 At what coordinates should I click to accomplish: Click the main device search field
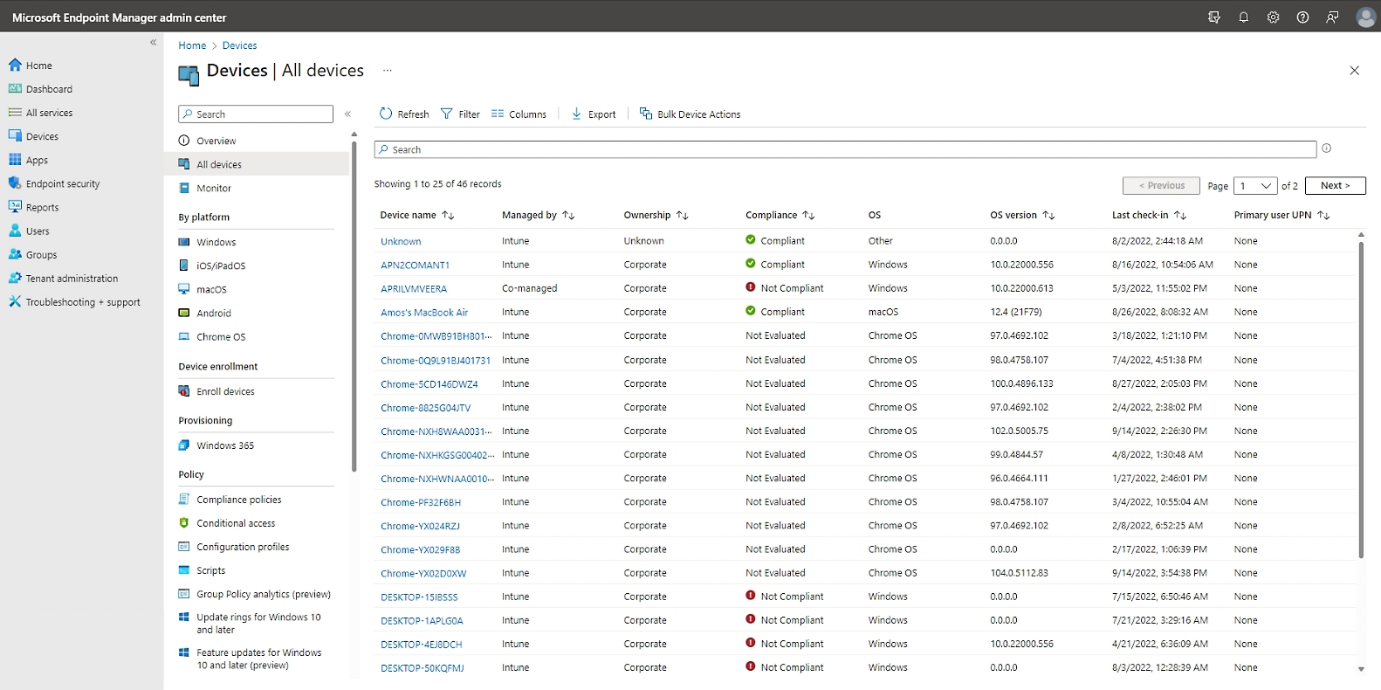tap(845, 150)
